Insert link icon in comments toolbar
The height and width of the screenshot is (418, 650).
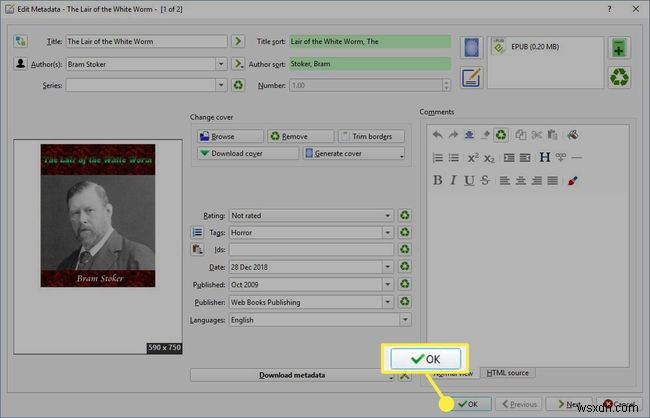561,158
